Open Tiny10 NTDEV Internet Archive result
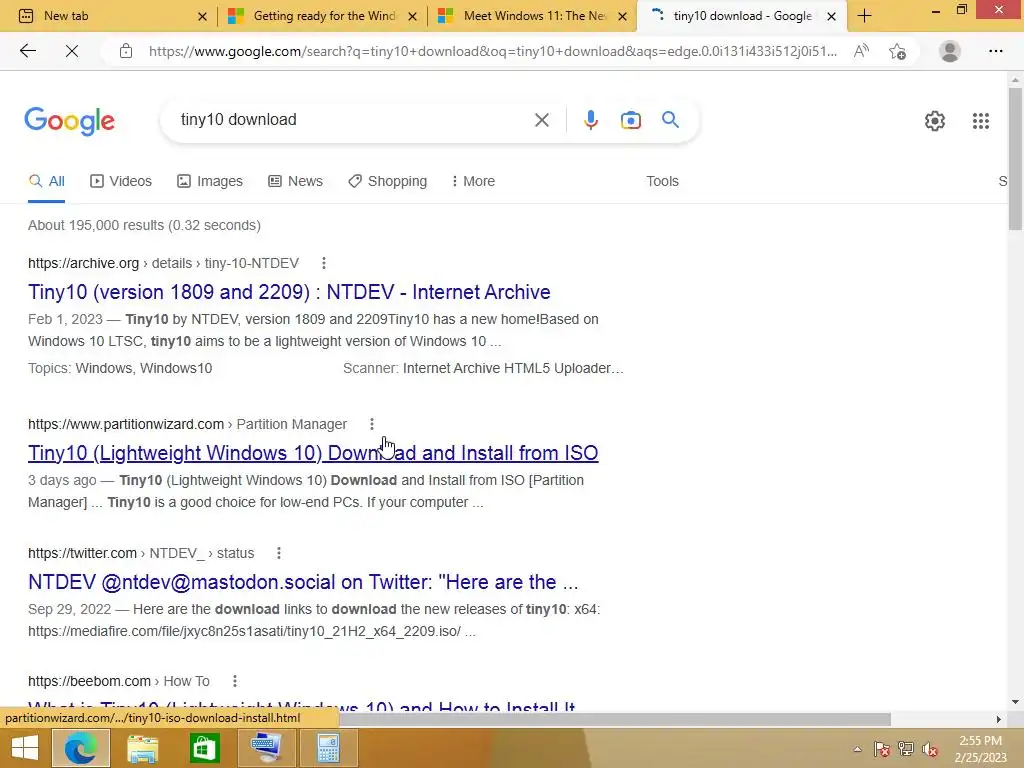 pyautogui.click(x=289, y=292)
